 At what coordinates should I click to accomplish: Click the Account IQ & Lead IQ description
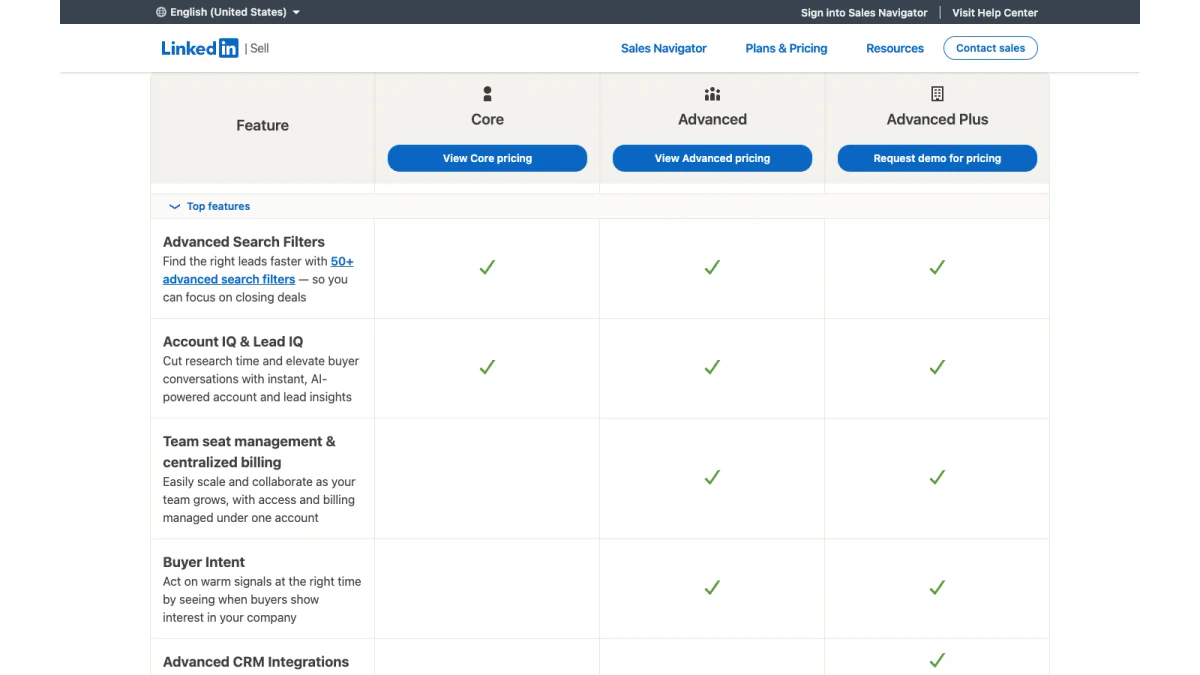[261, 379]
